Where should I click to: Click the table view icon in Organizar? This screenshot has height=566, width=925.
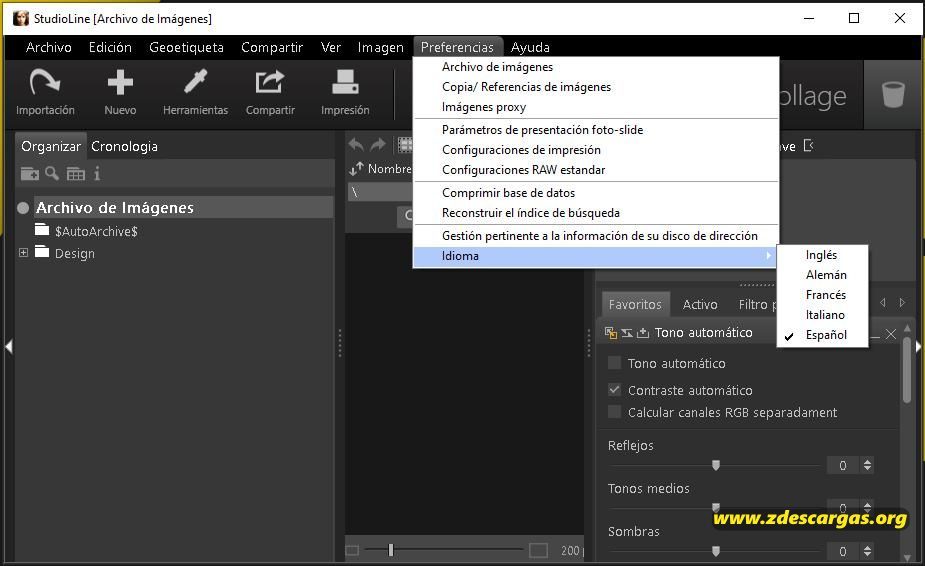pos(76,174)
